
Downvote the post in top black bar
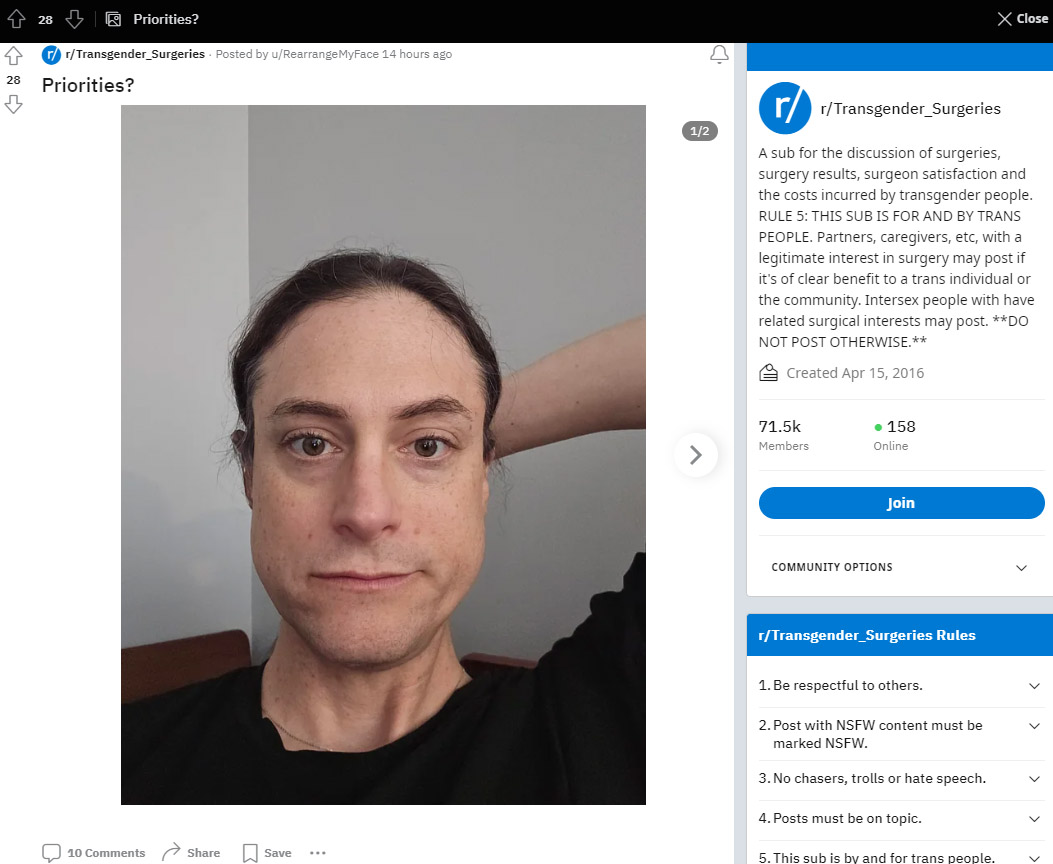tap(74, 19)
